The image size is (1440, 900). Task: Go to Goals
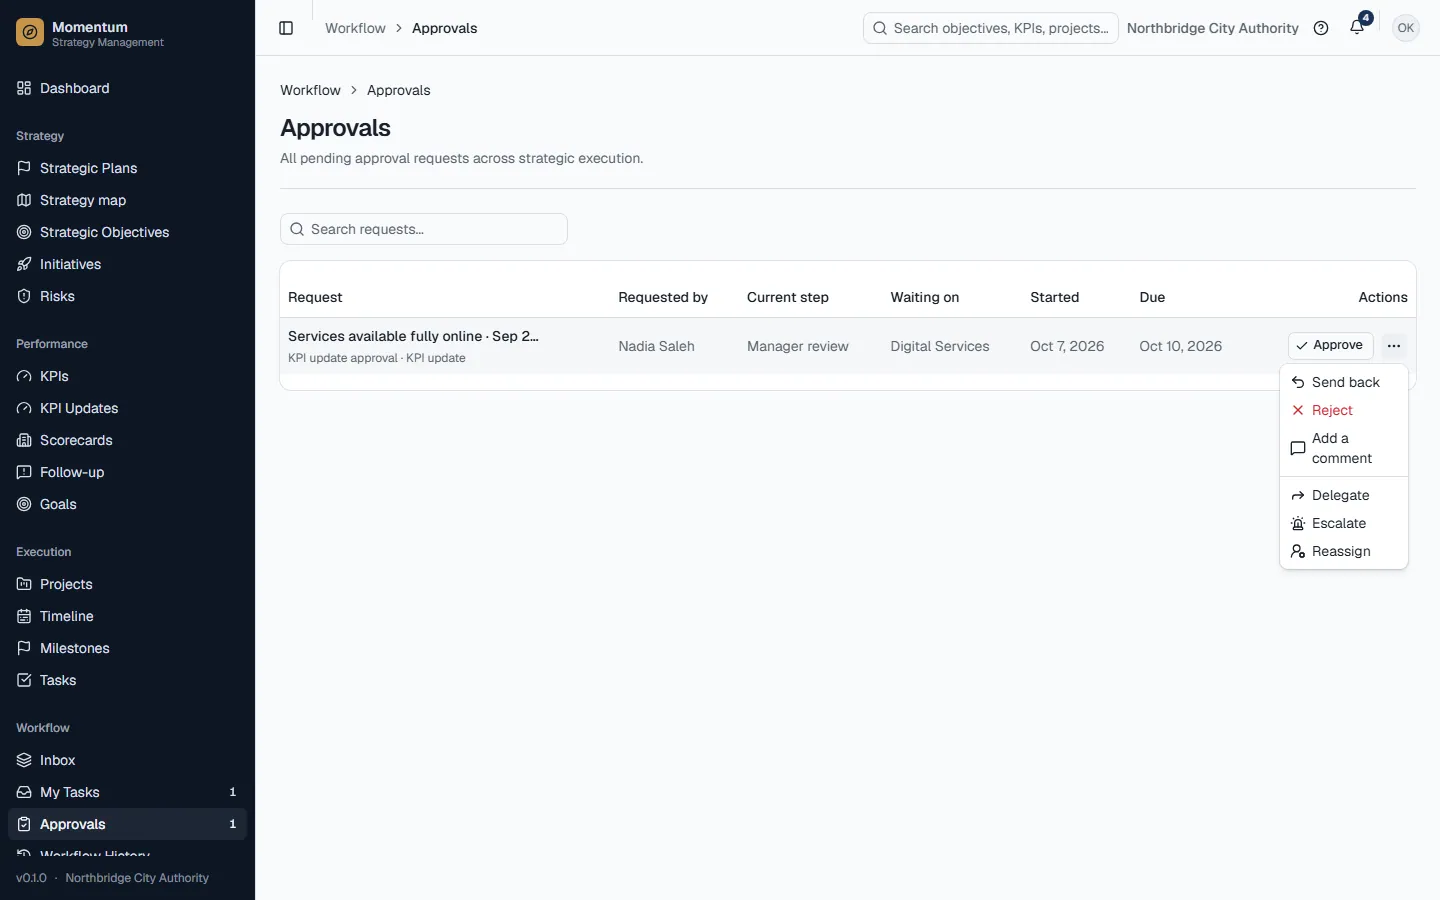(127, 504)
